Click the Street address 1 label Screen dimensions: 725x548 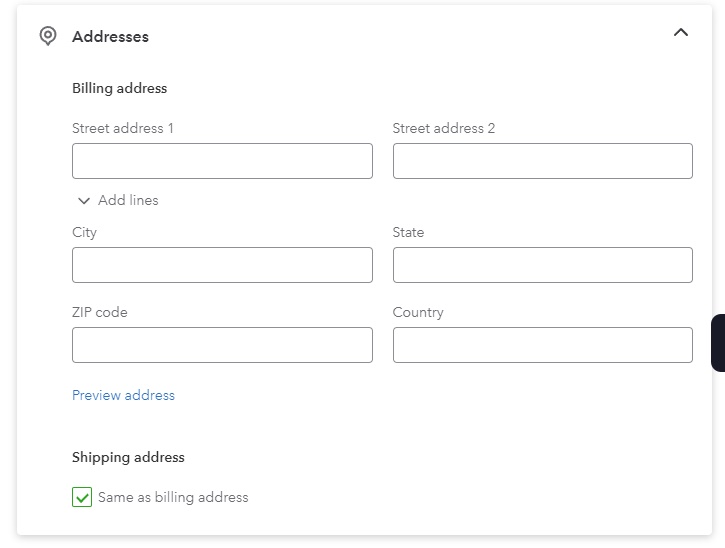pyautogui.click(x=123, y=128)
